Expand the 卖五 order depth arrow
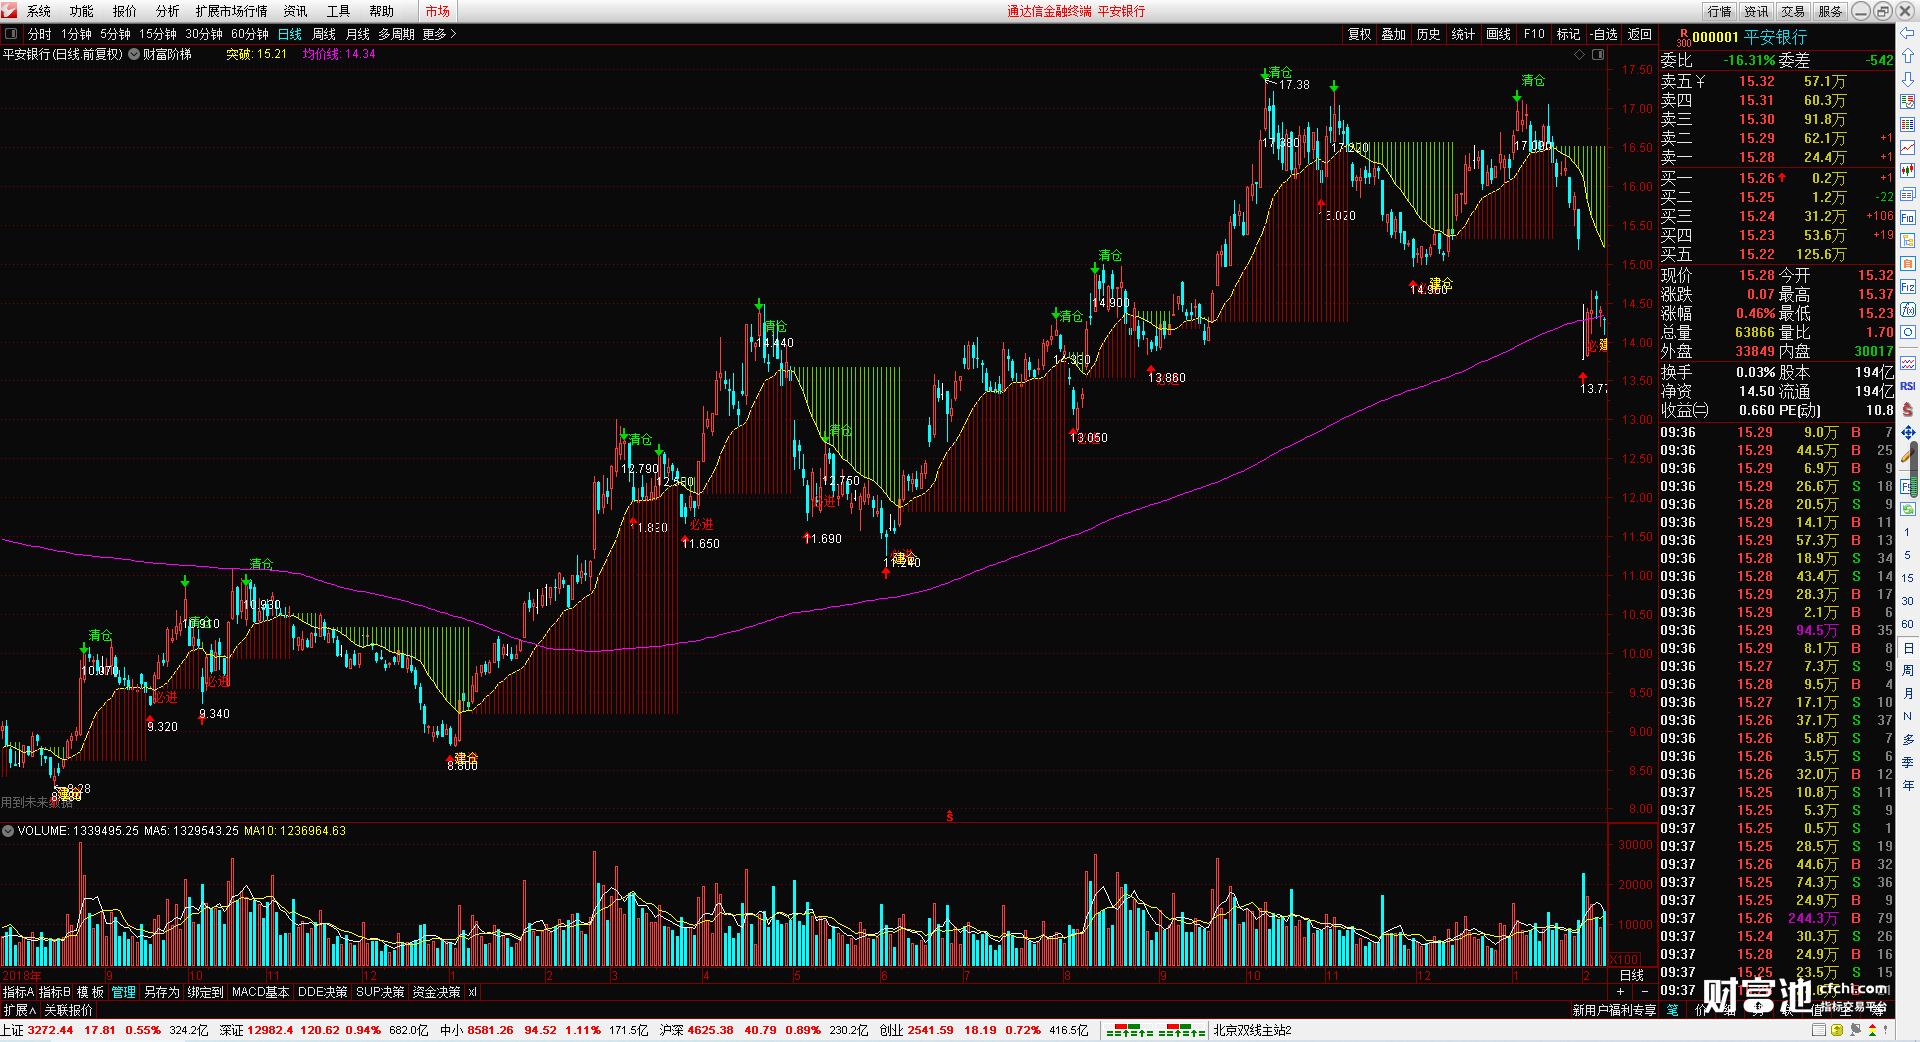Screen dimensions: 1920x1042 (1700, 81)
